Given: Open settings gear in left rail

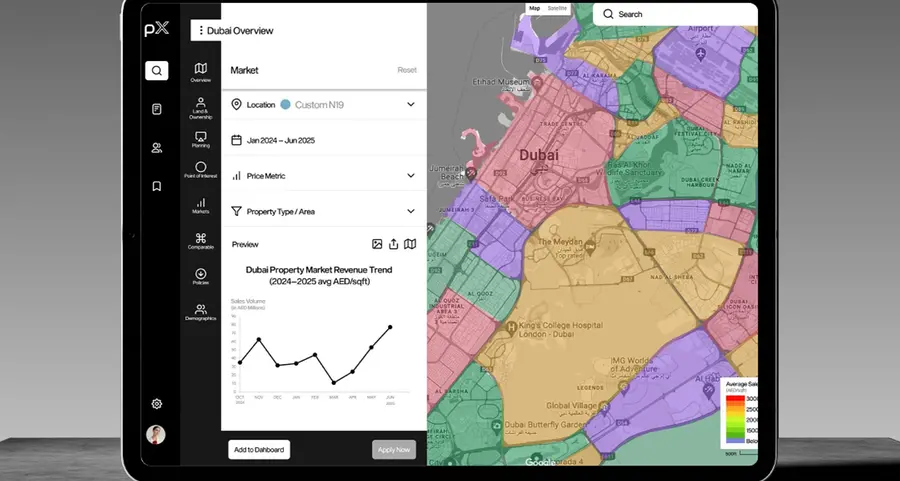Looking at the screenshot, I should point(157,404).
